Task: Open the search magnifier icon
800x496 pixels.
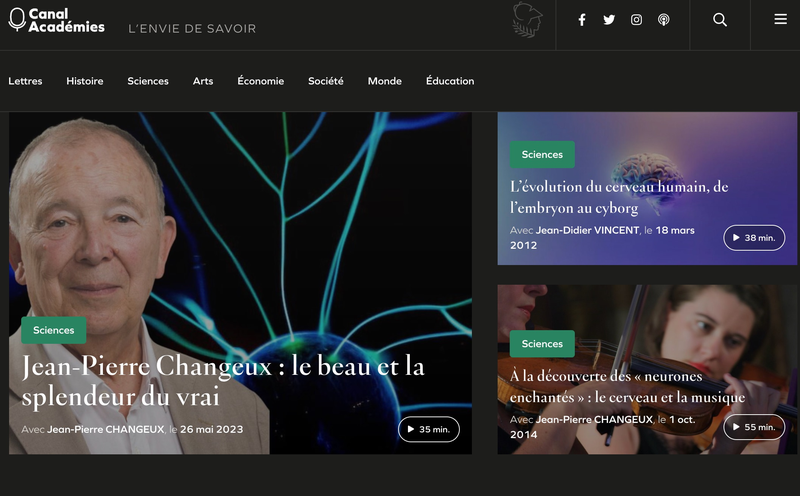Action: tap(720, 20)
